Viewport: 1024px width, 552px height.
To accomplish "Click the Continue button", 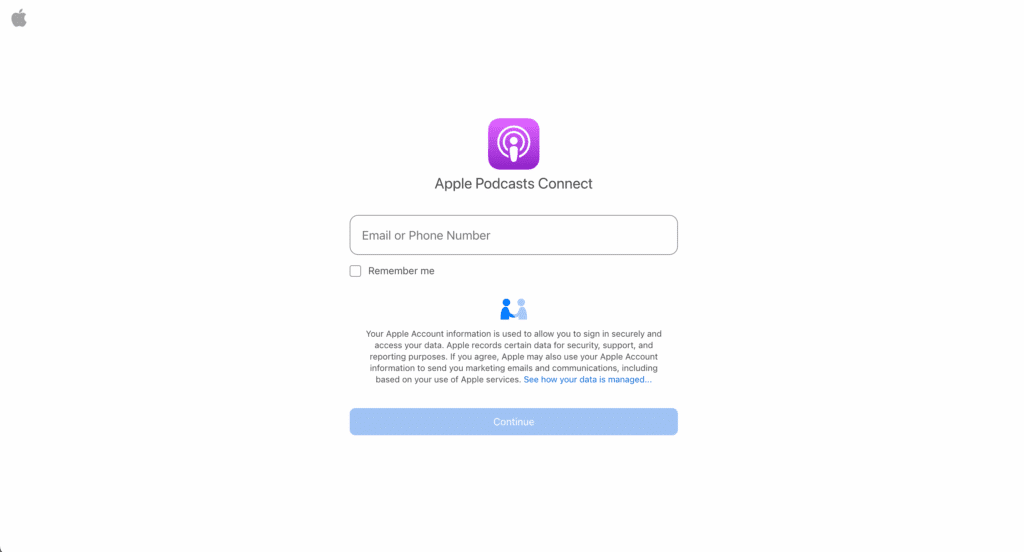I will [513, 422].
